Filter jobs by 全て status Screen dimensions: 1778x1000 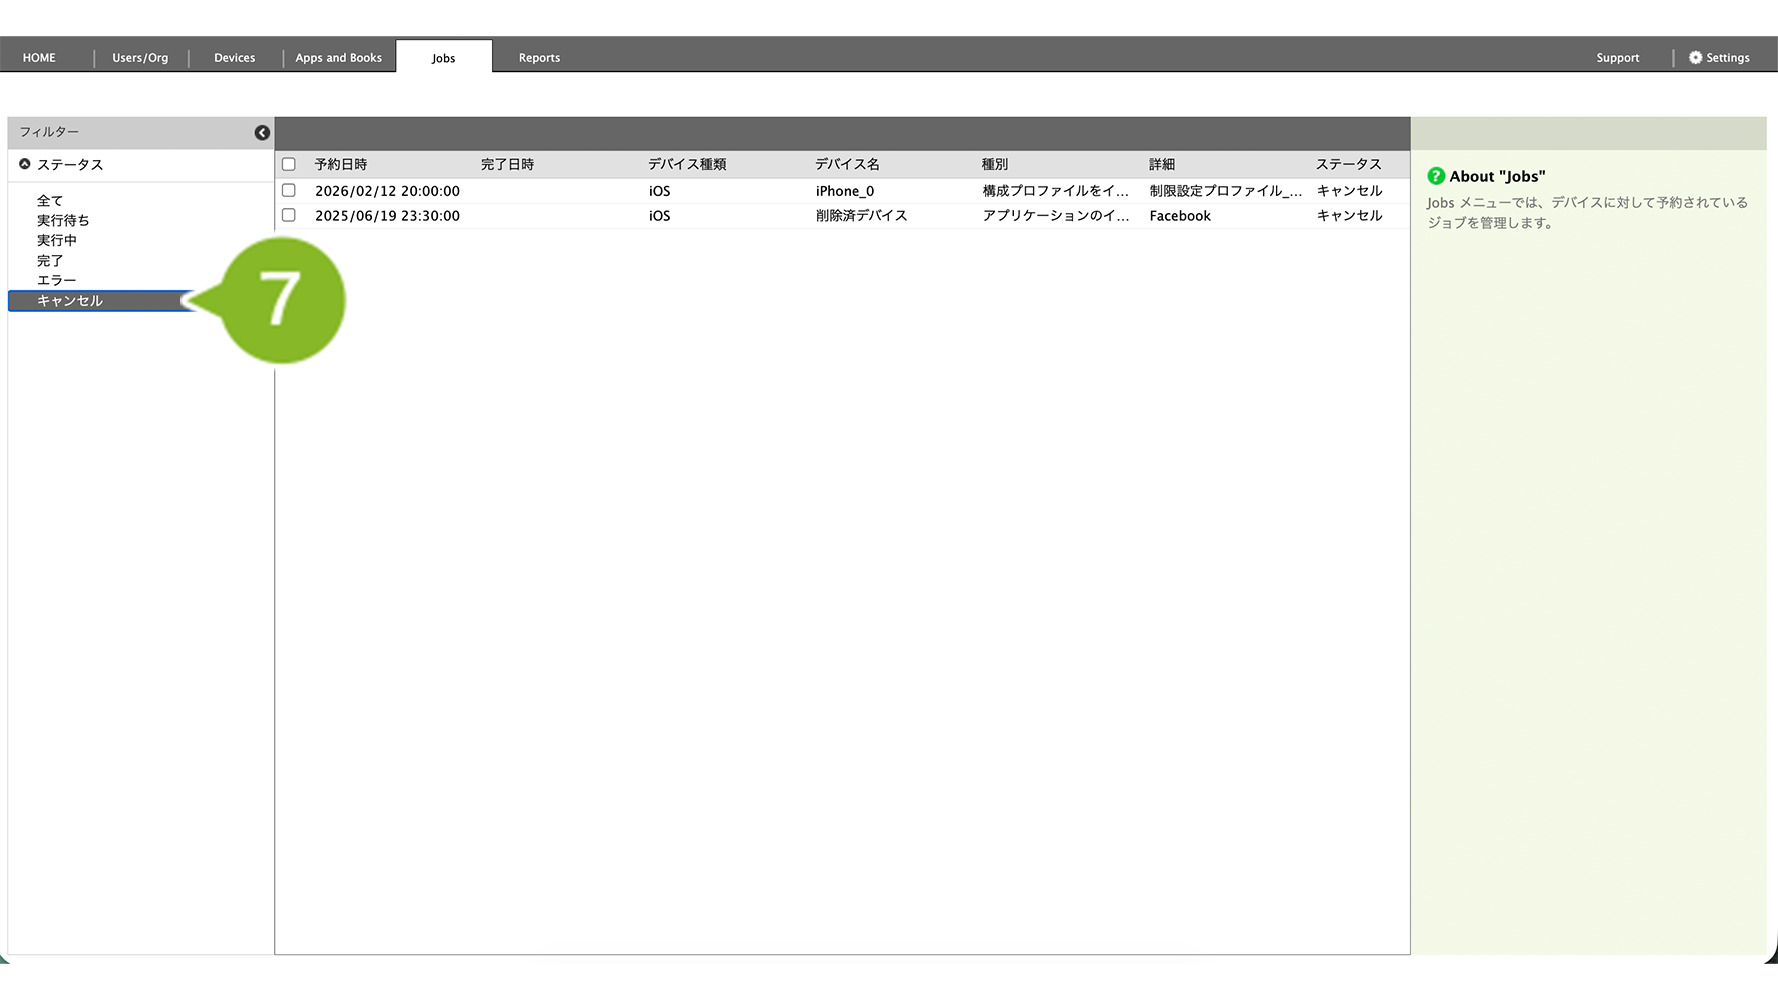pos(50,201)
